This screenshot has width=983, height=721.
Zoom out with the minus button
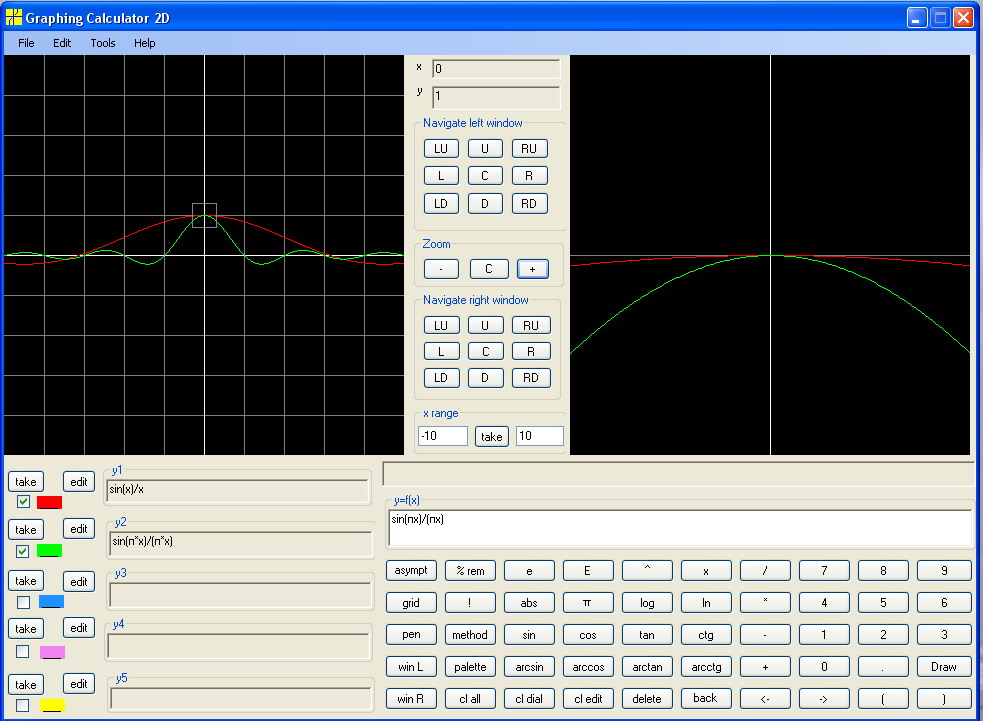click(x=441, y=269)
